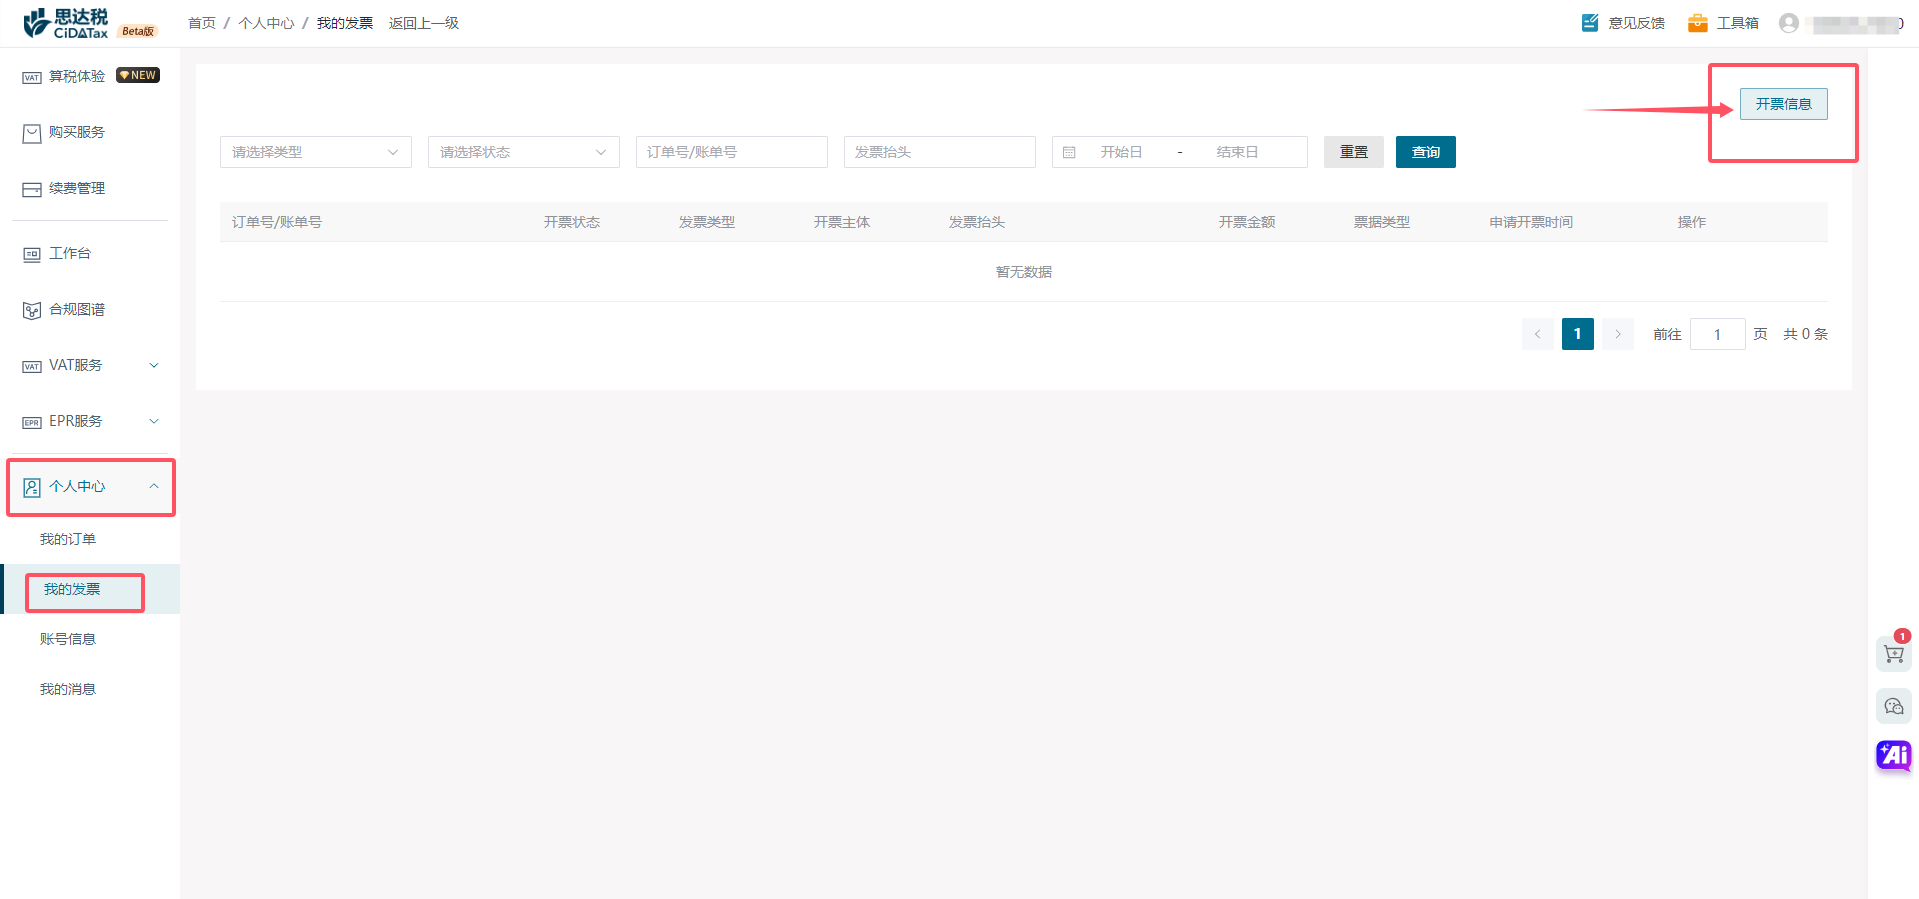
Task: Open the 请选择类型 type dropdown
Action: 315,152
